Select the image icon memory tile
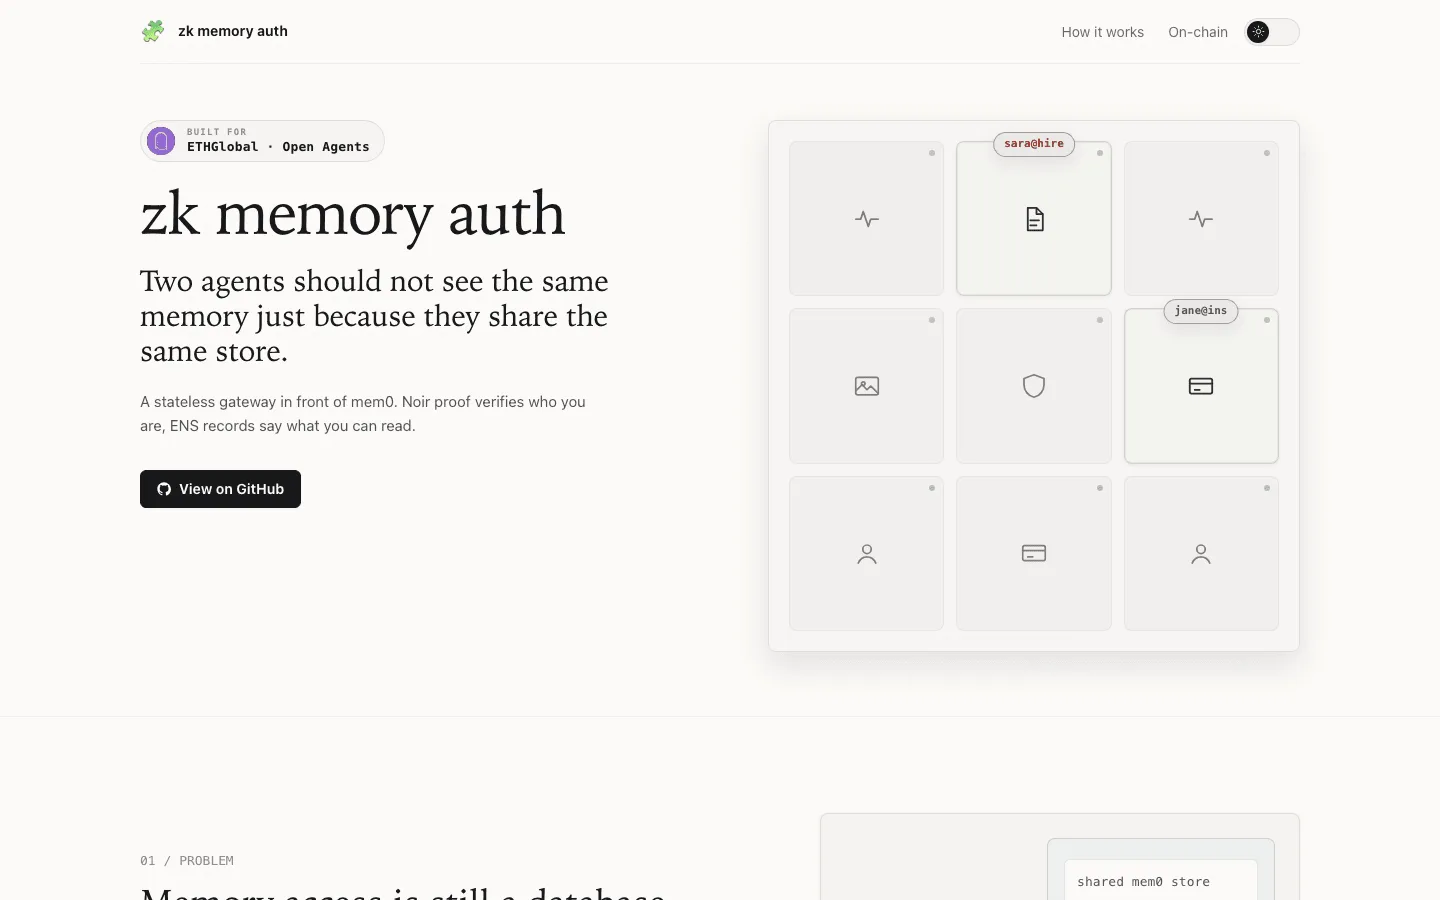Screen dimensions: 1440x900 [866, 386]
